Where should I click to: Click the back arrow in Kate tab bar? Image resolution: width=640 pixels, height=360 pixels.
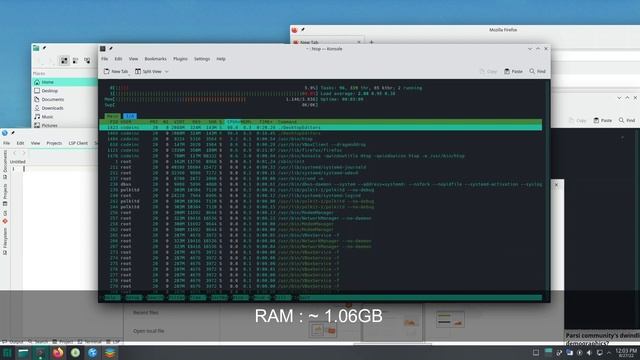point(15,153)
